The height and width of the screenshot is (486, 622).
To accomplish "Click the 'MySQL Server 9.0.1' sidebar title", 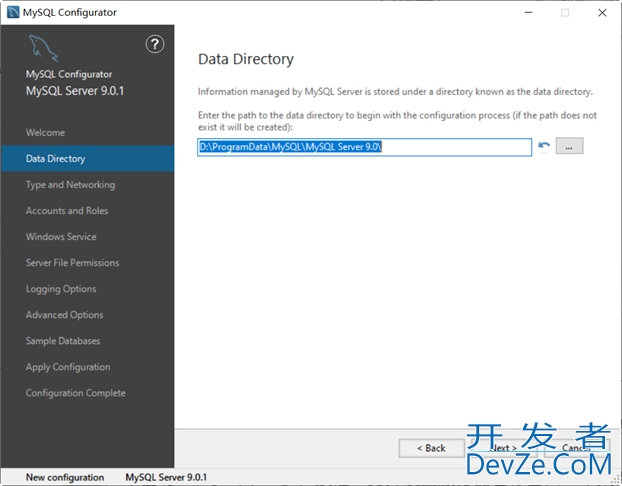I will (75, 91).
